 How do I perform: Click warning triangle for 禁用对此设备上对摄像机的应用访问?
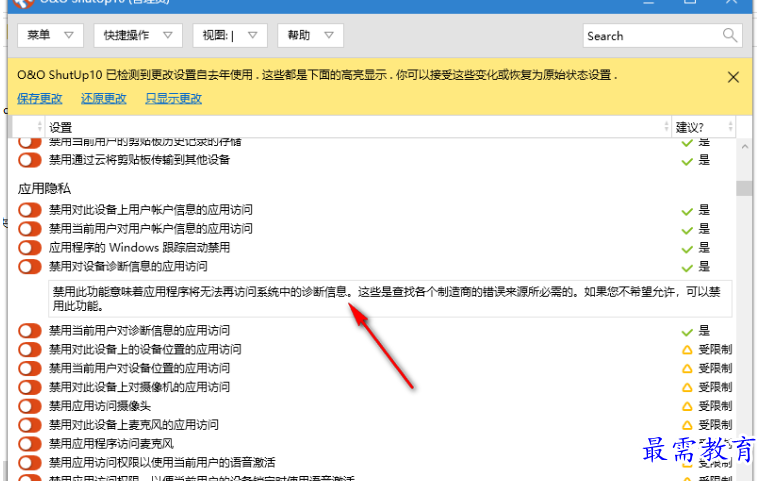tap(687, 388)
